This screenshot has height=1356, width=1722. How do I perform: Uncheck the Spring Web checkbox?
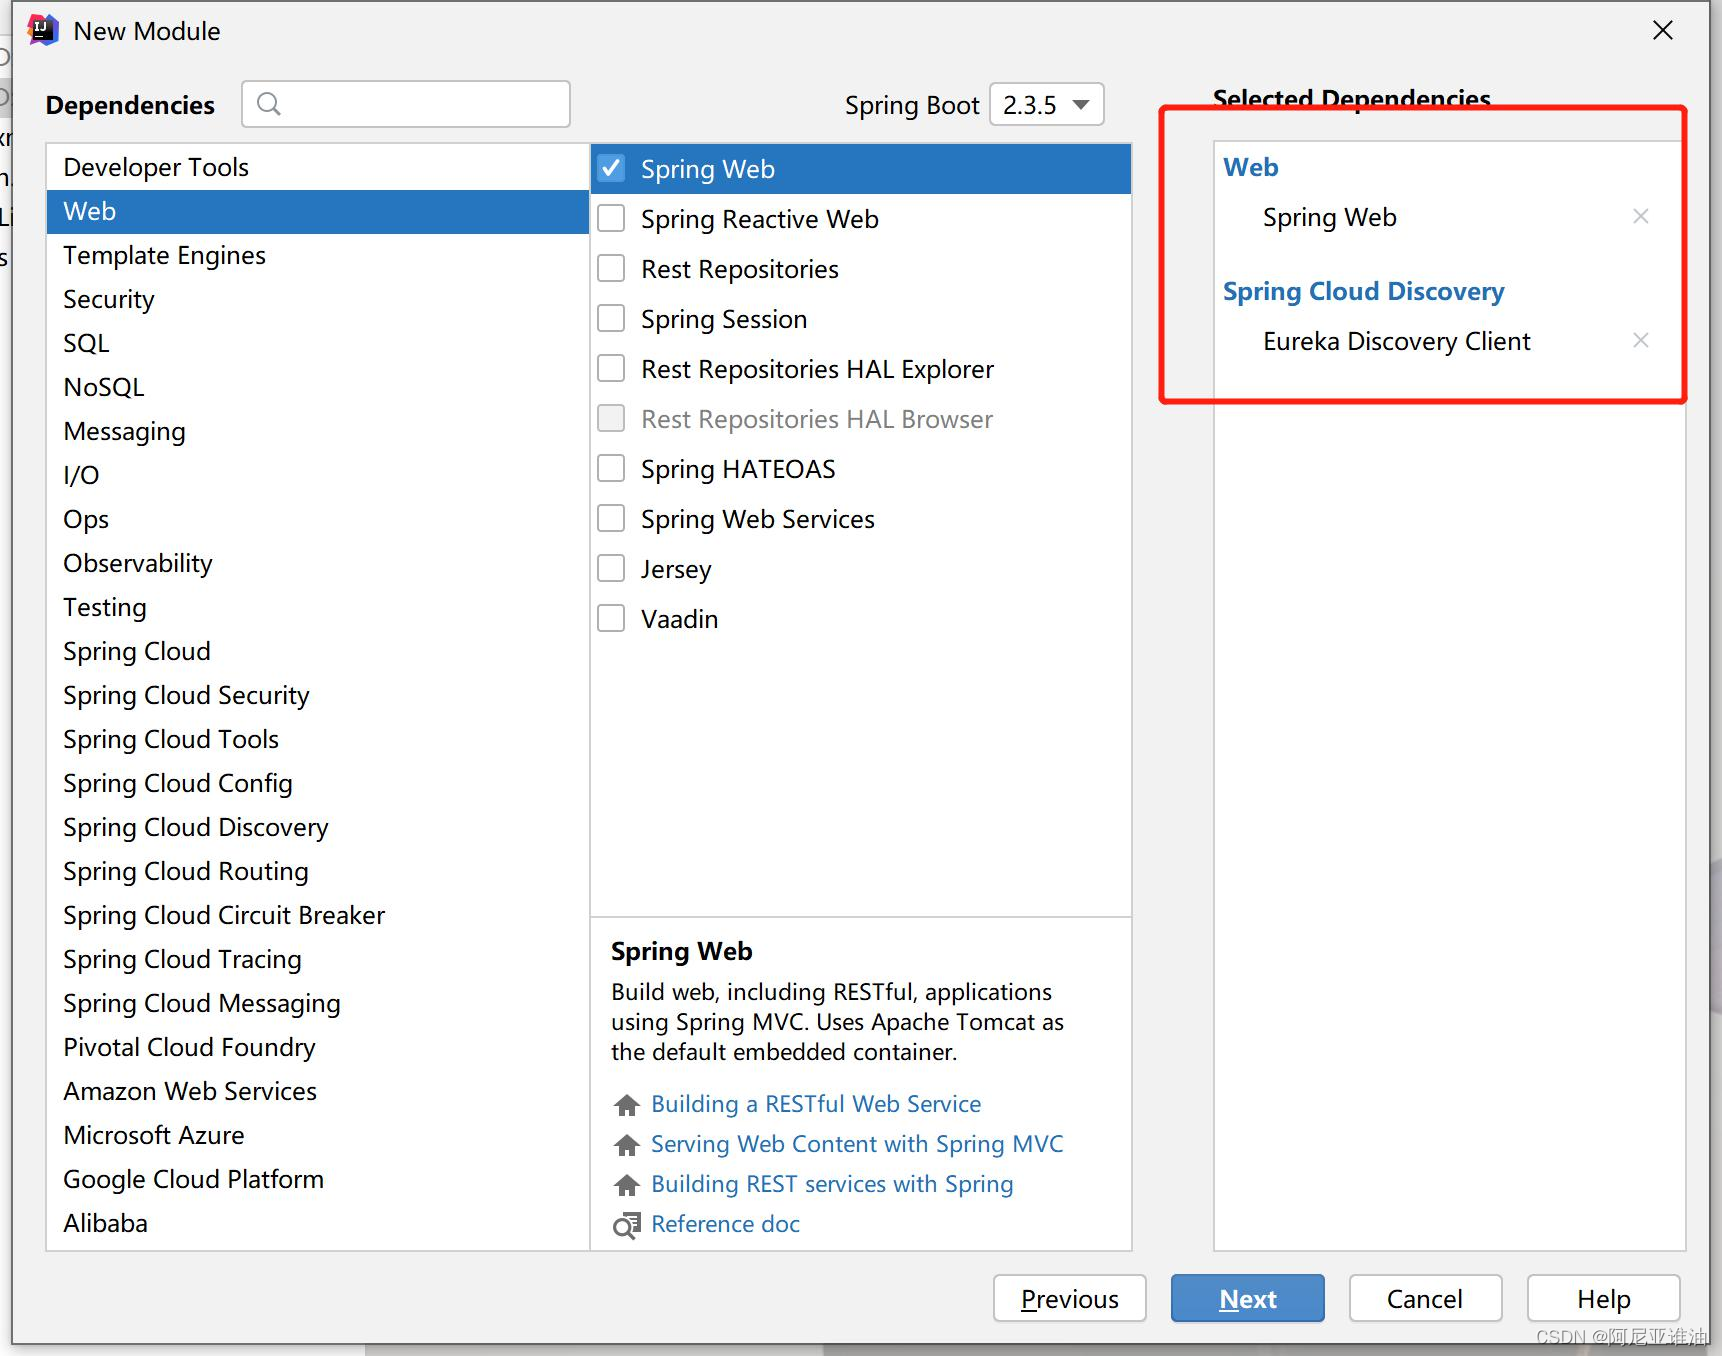611,168
